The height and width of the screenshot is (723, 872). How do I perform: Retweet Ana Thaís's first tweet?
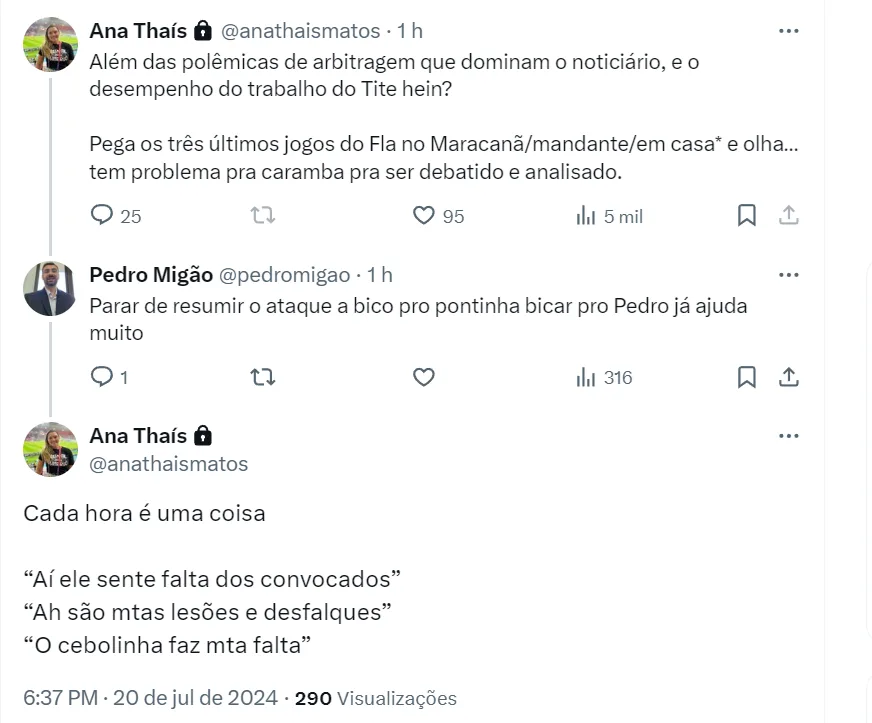(262, 215)
